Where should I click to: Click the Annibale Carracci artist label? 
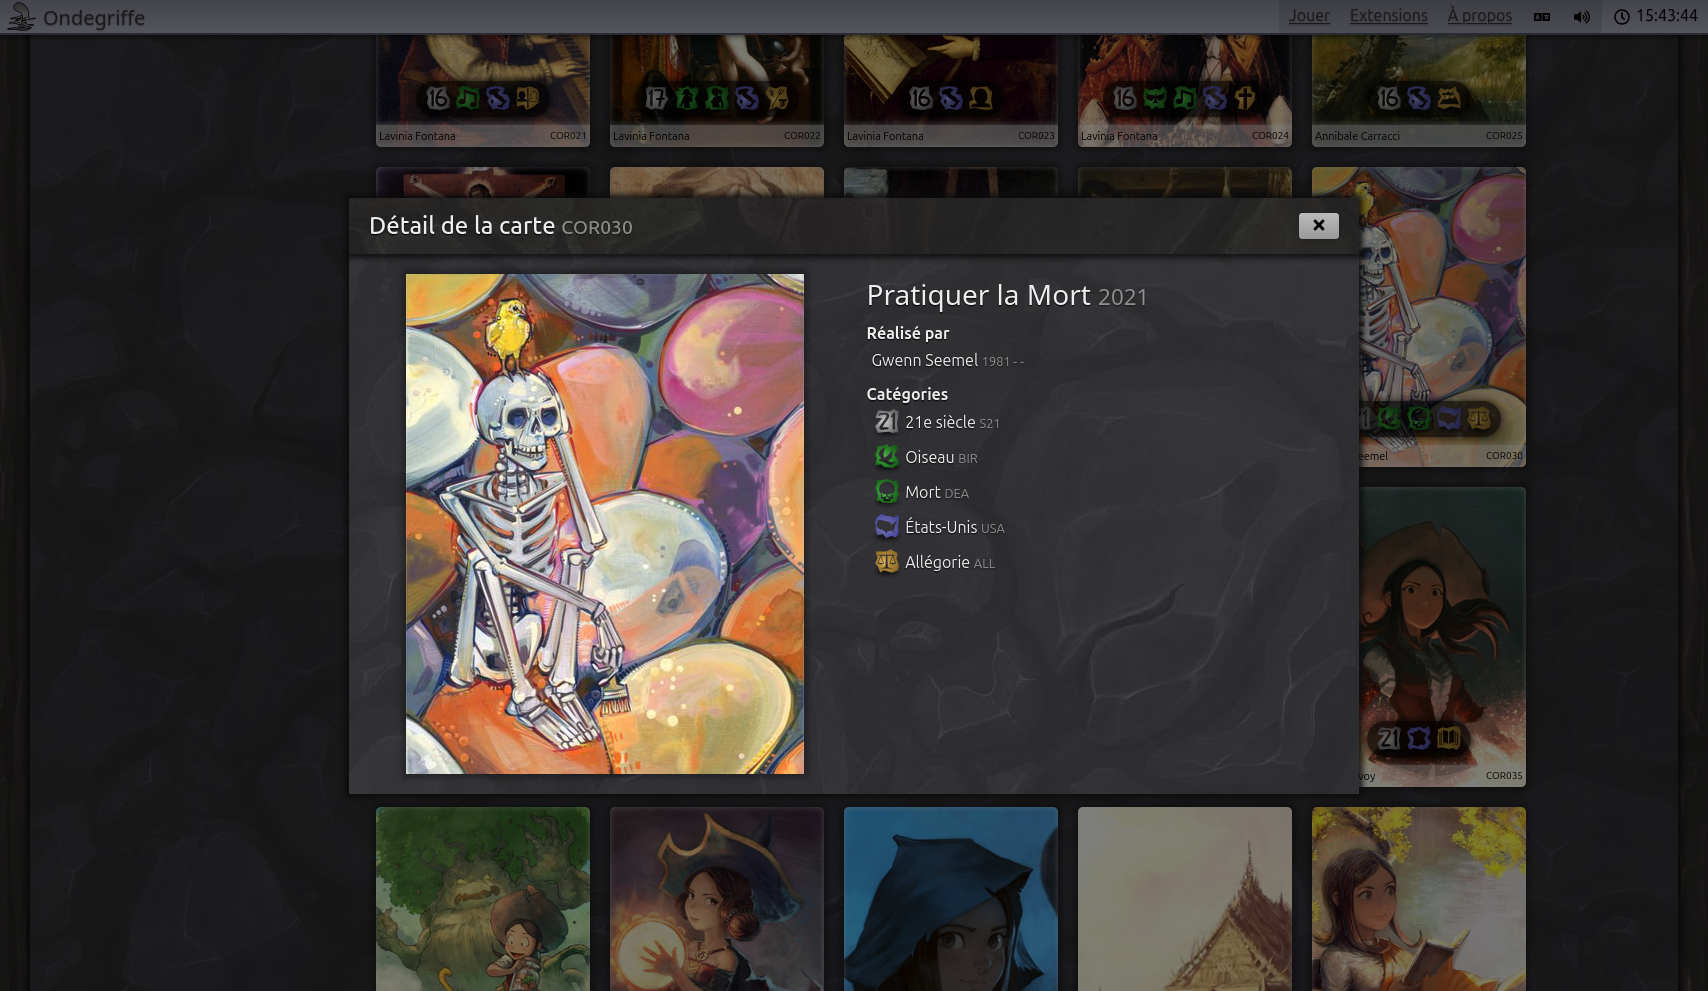[1357, 136]
